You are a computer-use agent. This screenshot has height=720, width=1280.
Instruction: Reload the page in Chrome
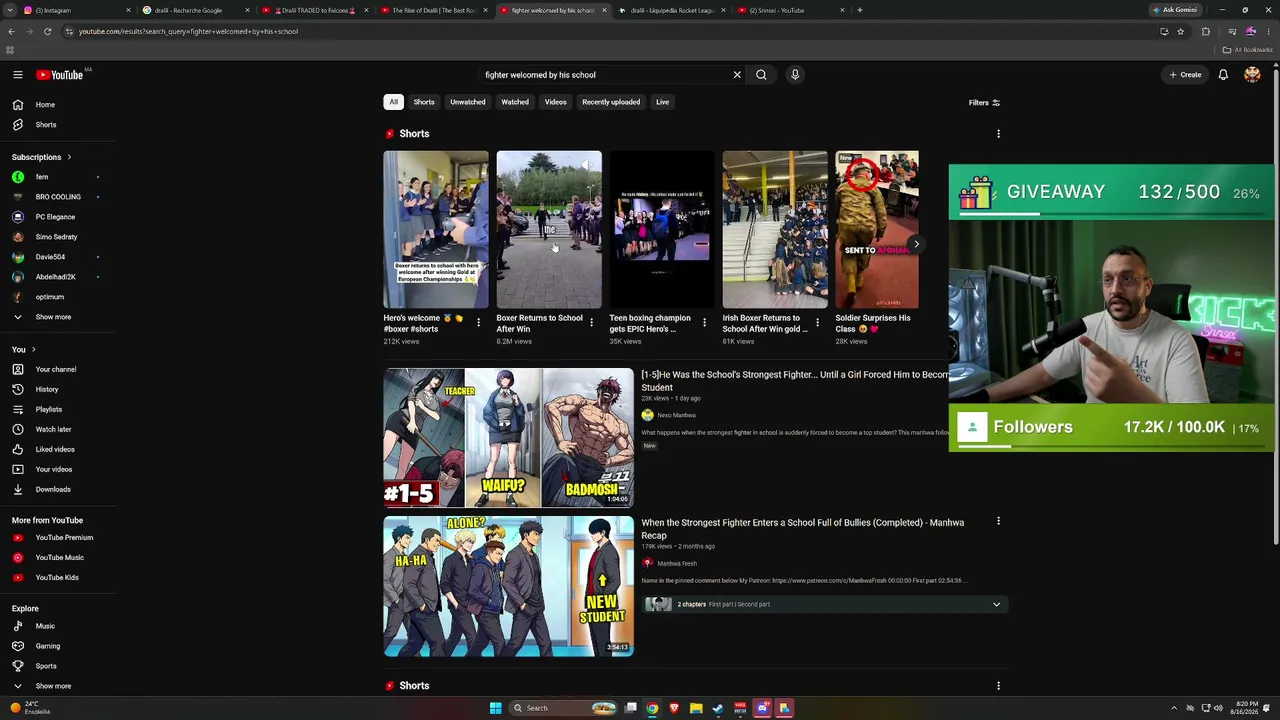47,31
